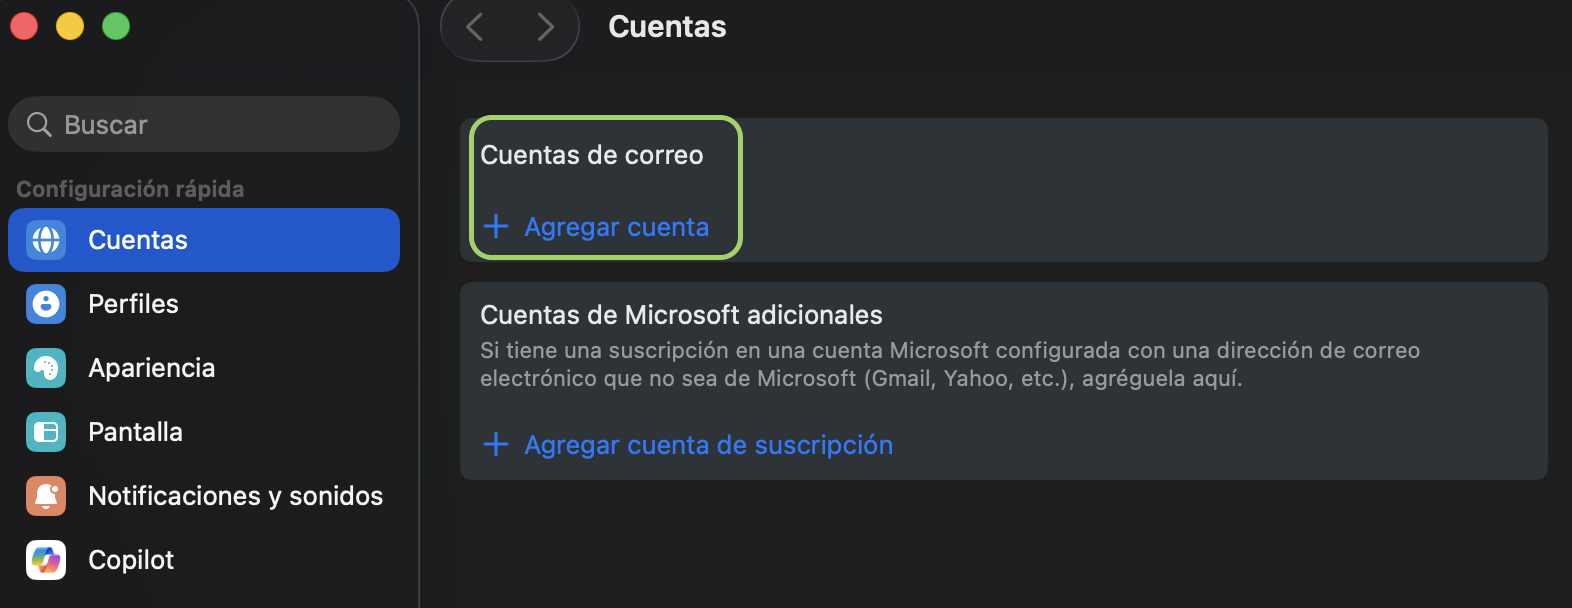Click Agregar cuenta de suscripción link
This screenshot has height=608, width=1572.
click(709, 445)
